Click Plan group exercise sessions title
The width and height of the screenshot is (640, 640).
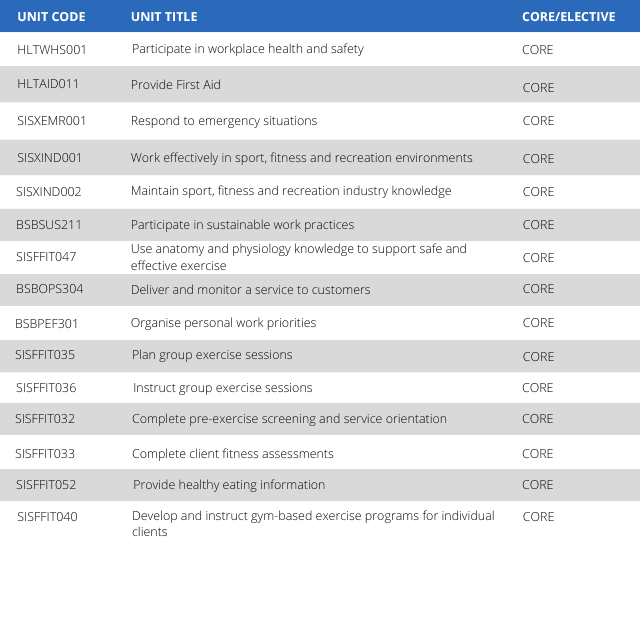pos(212,355)
